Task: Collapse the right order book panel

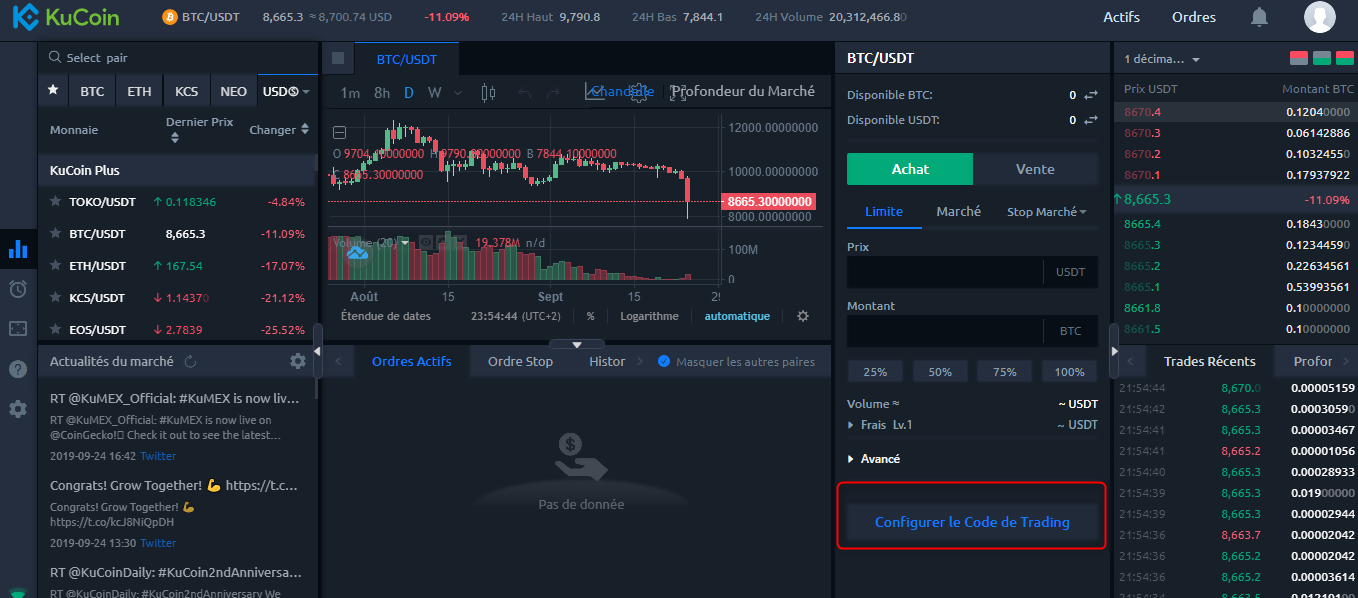Action: 1116,351
